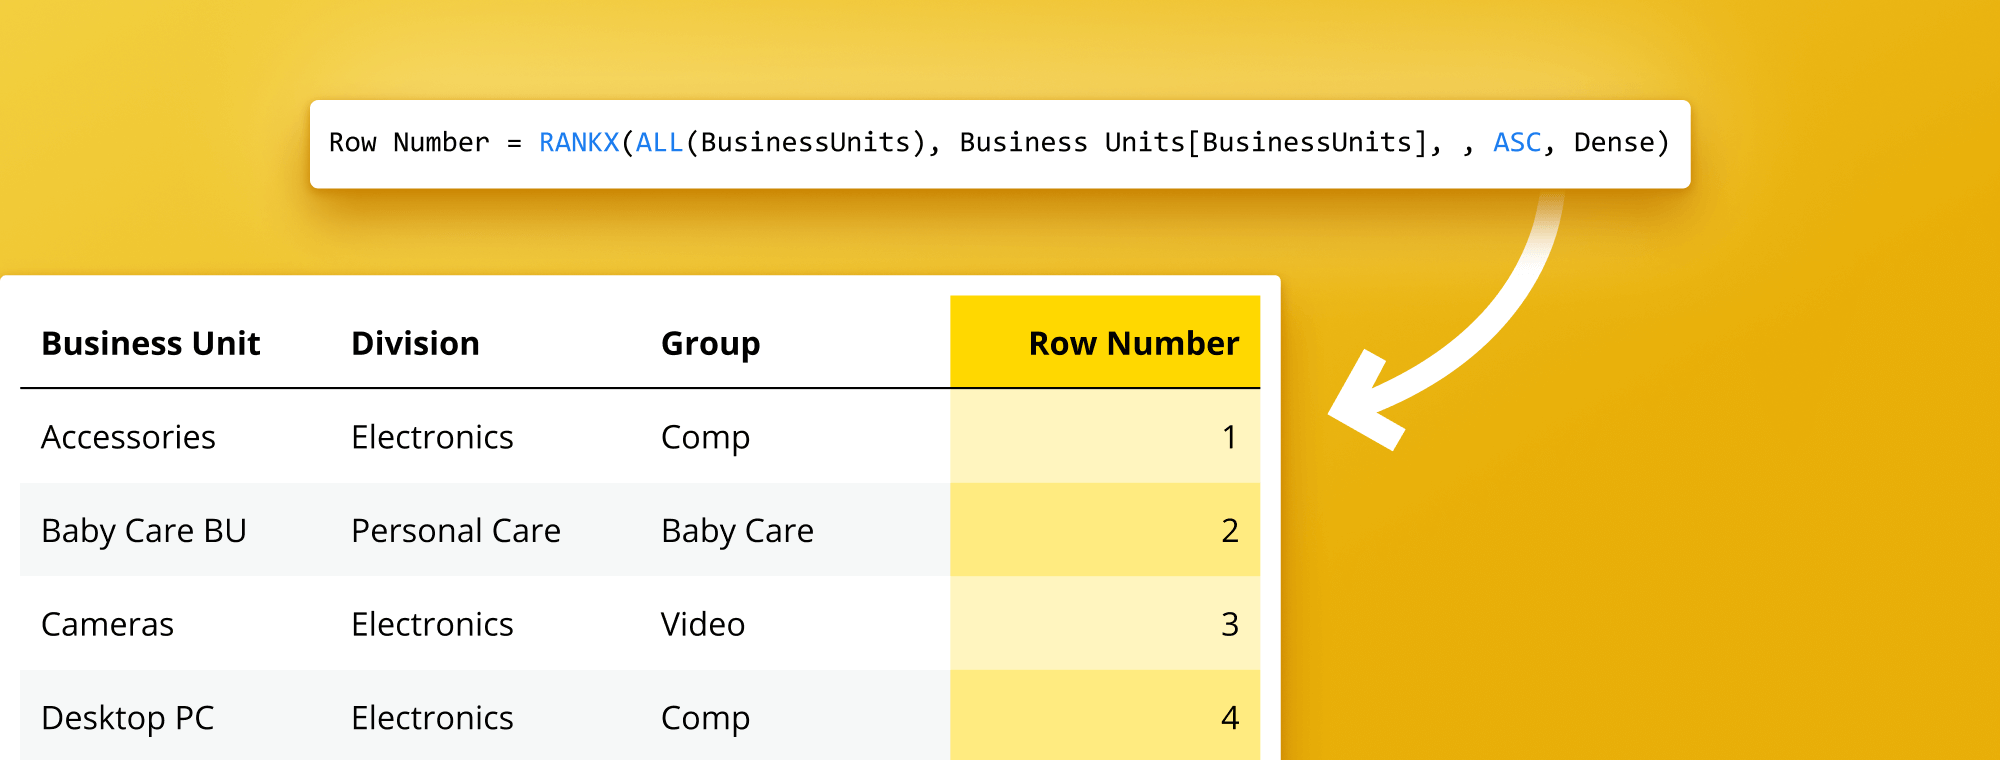Click the Video group cell
The height and width of the screenshot is (760, 2000).
coord(702,624)
